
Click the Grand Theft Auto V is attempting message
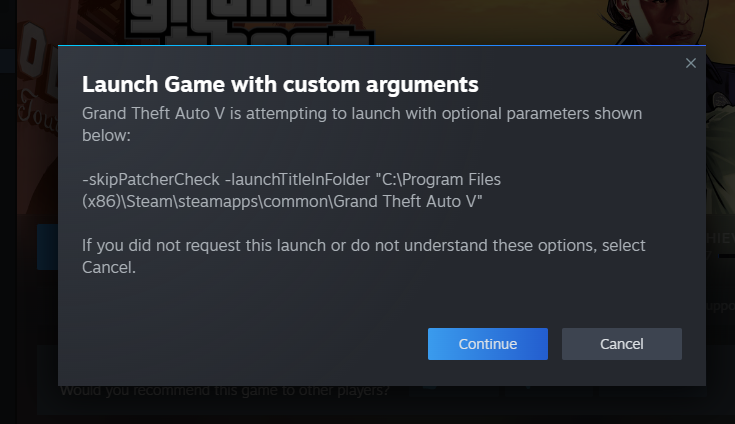(362, 124)
